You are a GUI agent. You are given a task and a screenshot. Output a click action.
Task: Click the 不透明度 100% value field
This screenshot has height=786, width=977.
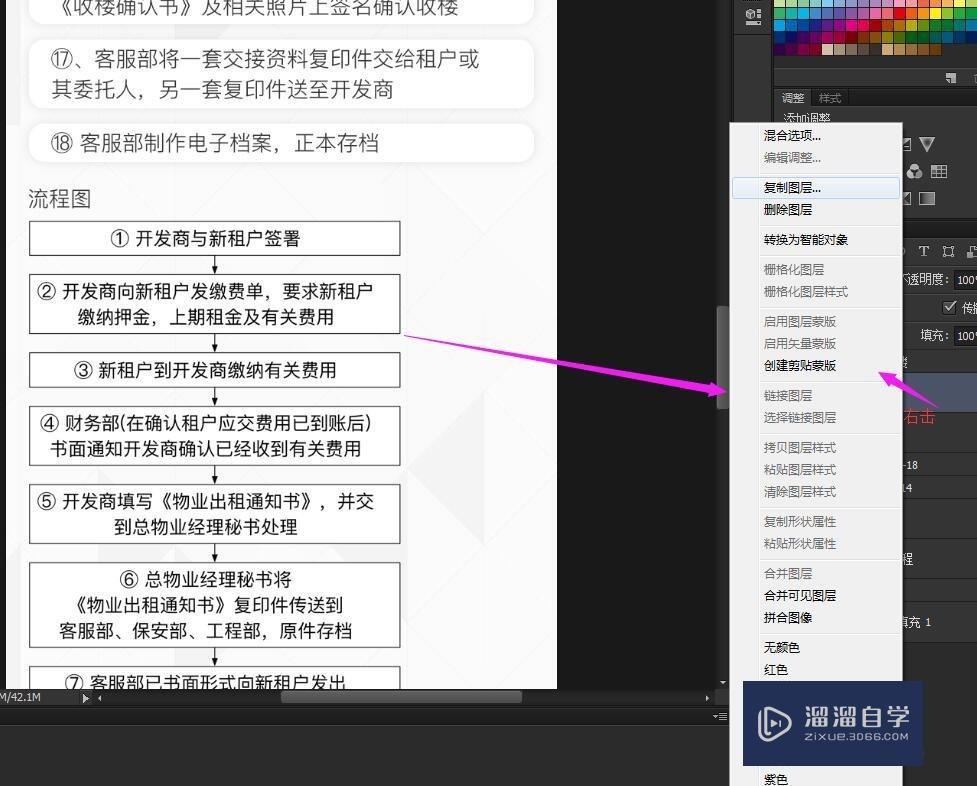point(964,279)
